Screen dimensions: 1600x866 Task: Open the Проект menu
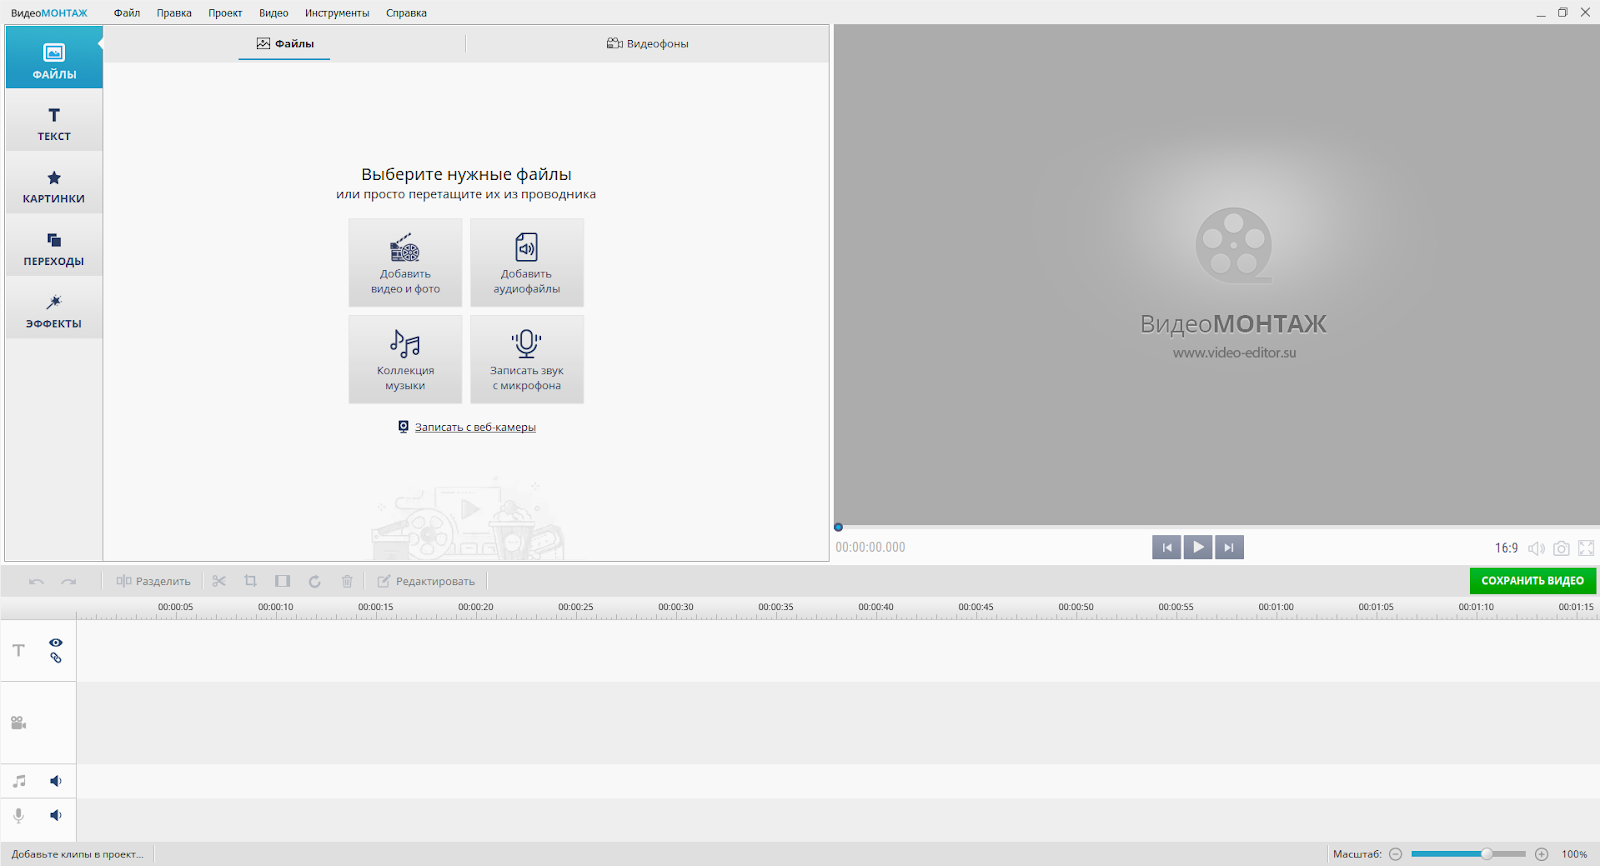pyautogui.click(x=225, y=13)
